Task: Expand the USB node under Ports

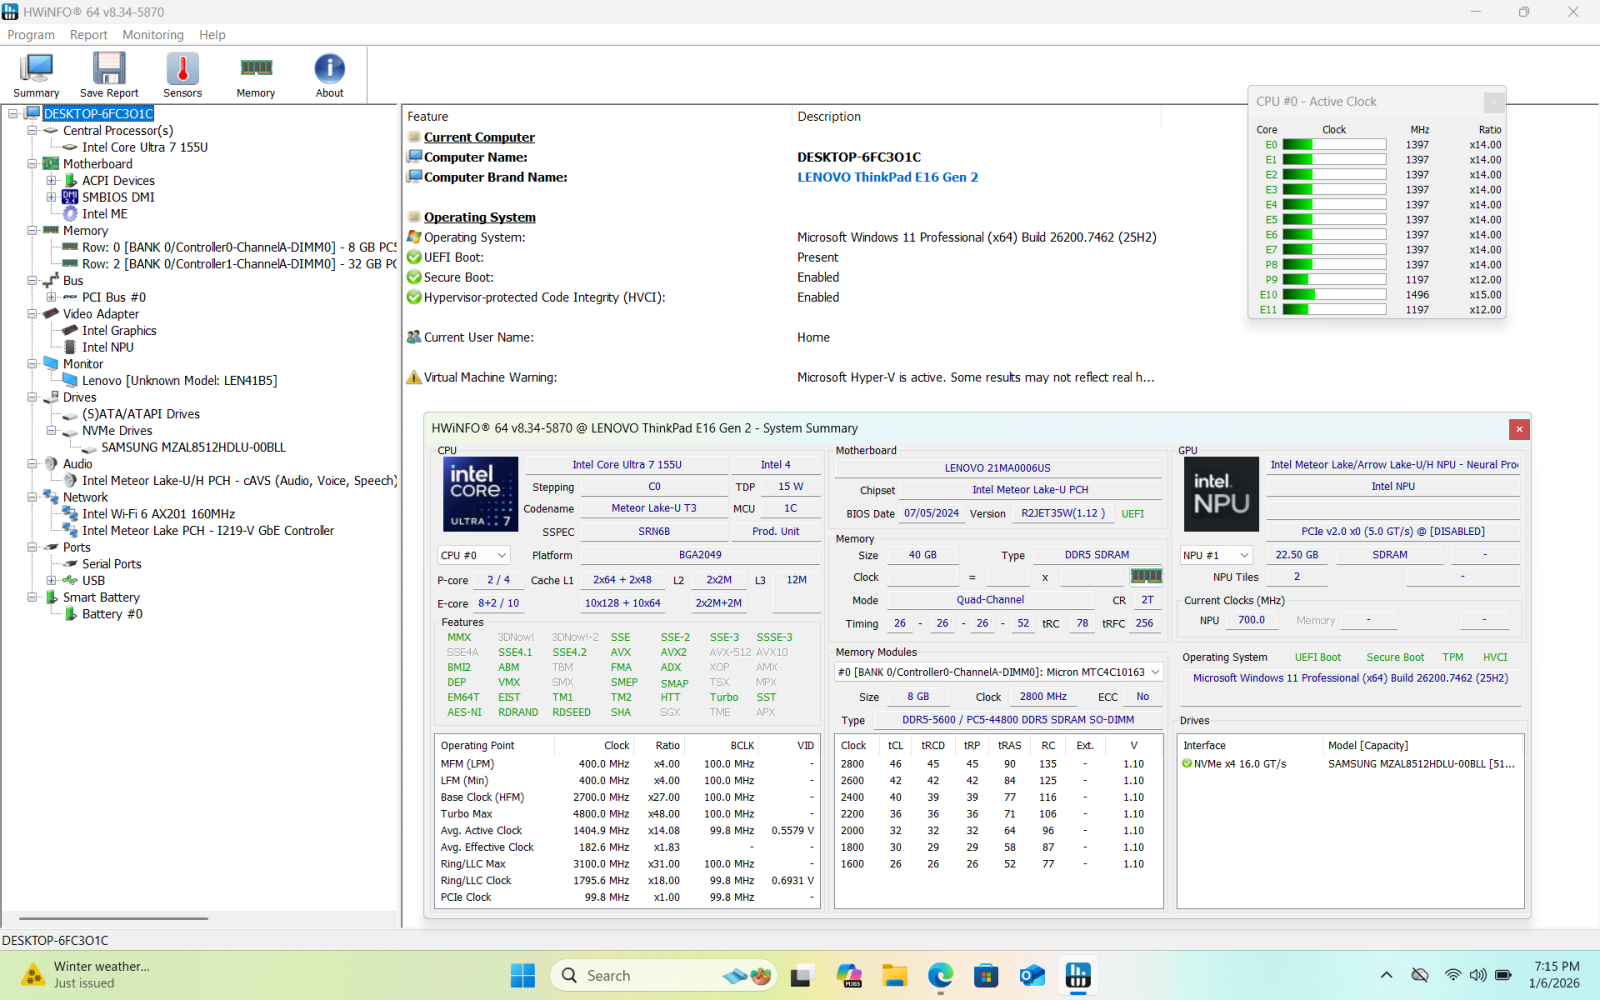Action: coord(51,580)
